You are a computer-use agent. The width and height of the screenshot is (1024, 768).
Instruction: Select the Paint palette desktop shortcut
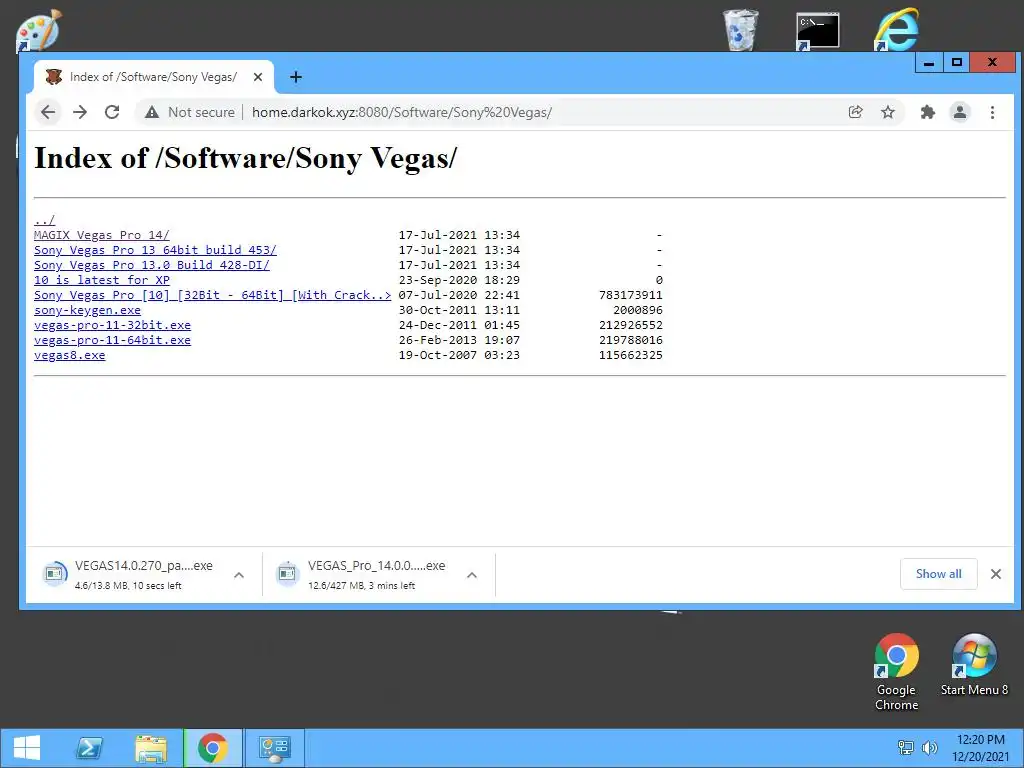[x=38, y=30]
